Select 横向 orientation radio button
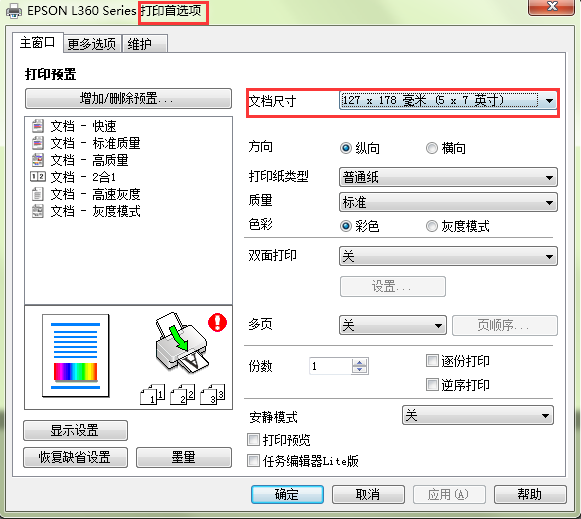 431,148
